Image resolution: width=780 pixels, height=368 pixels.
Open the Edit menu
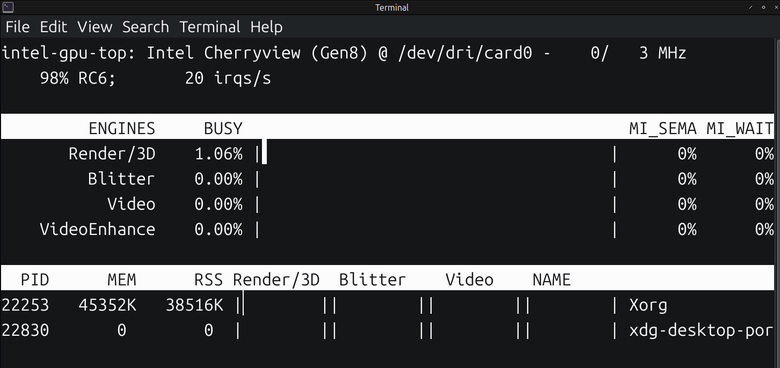[x=53, y=27]
